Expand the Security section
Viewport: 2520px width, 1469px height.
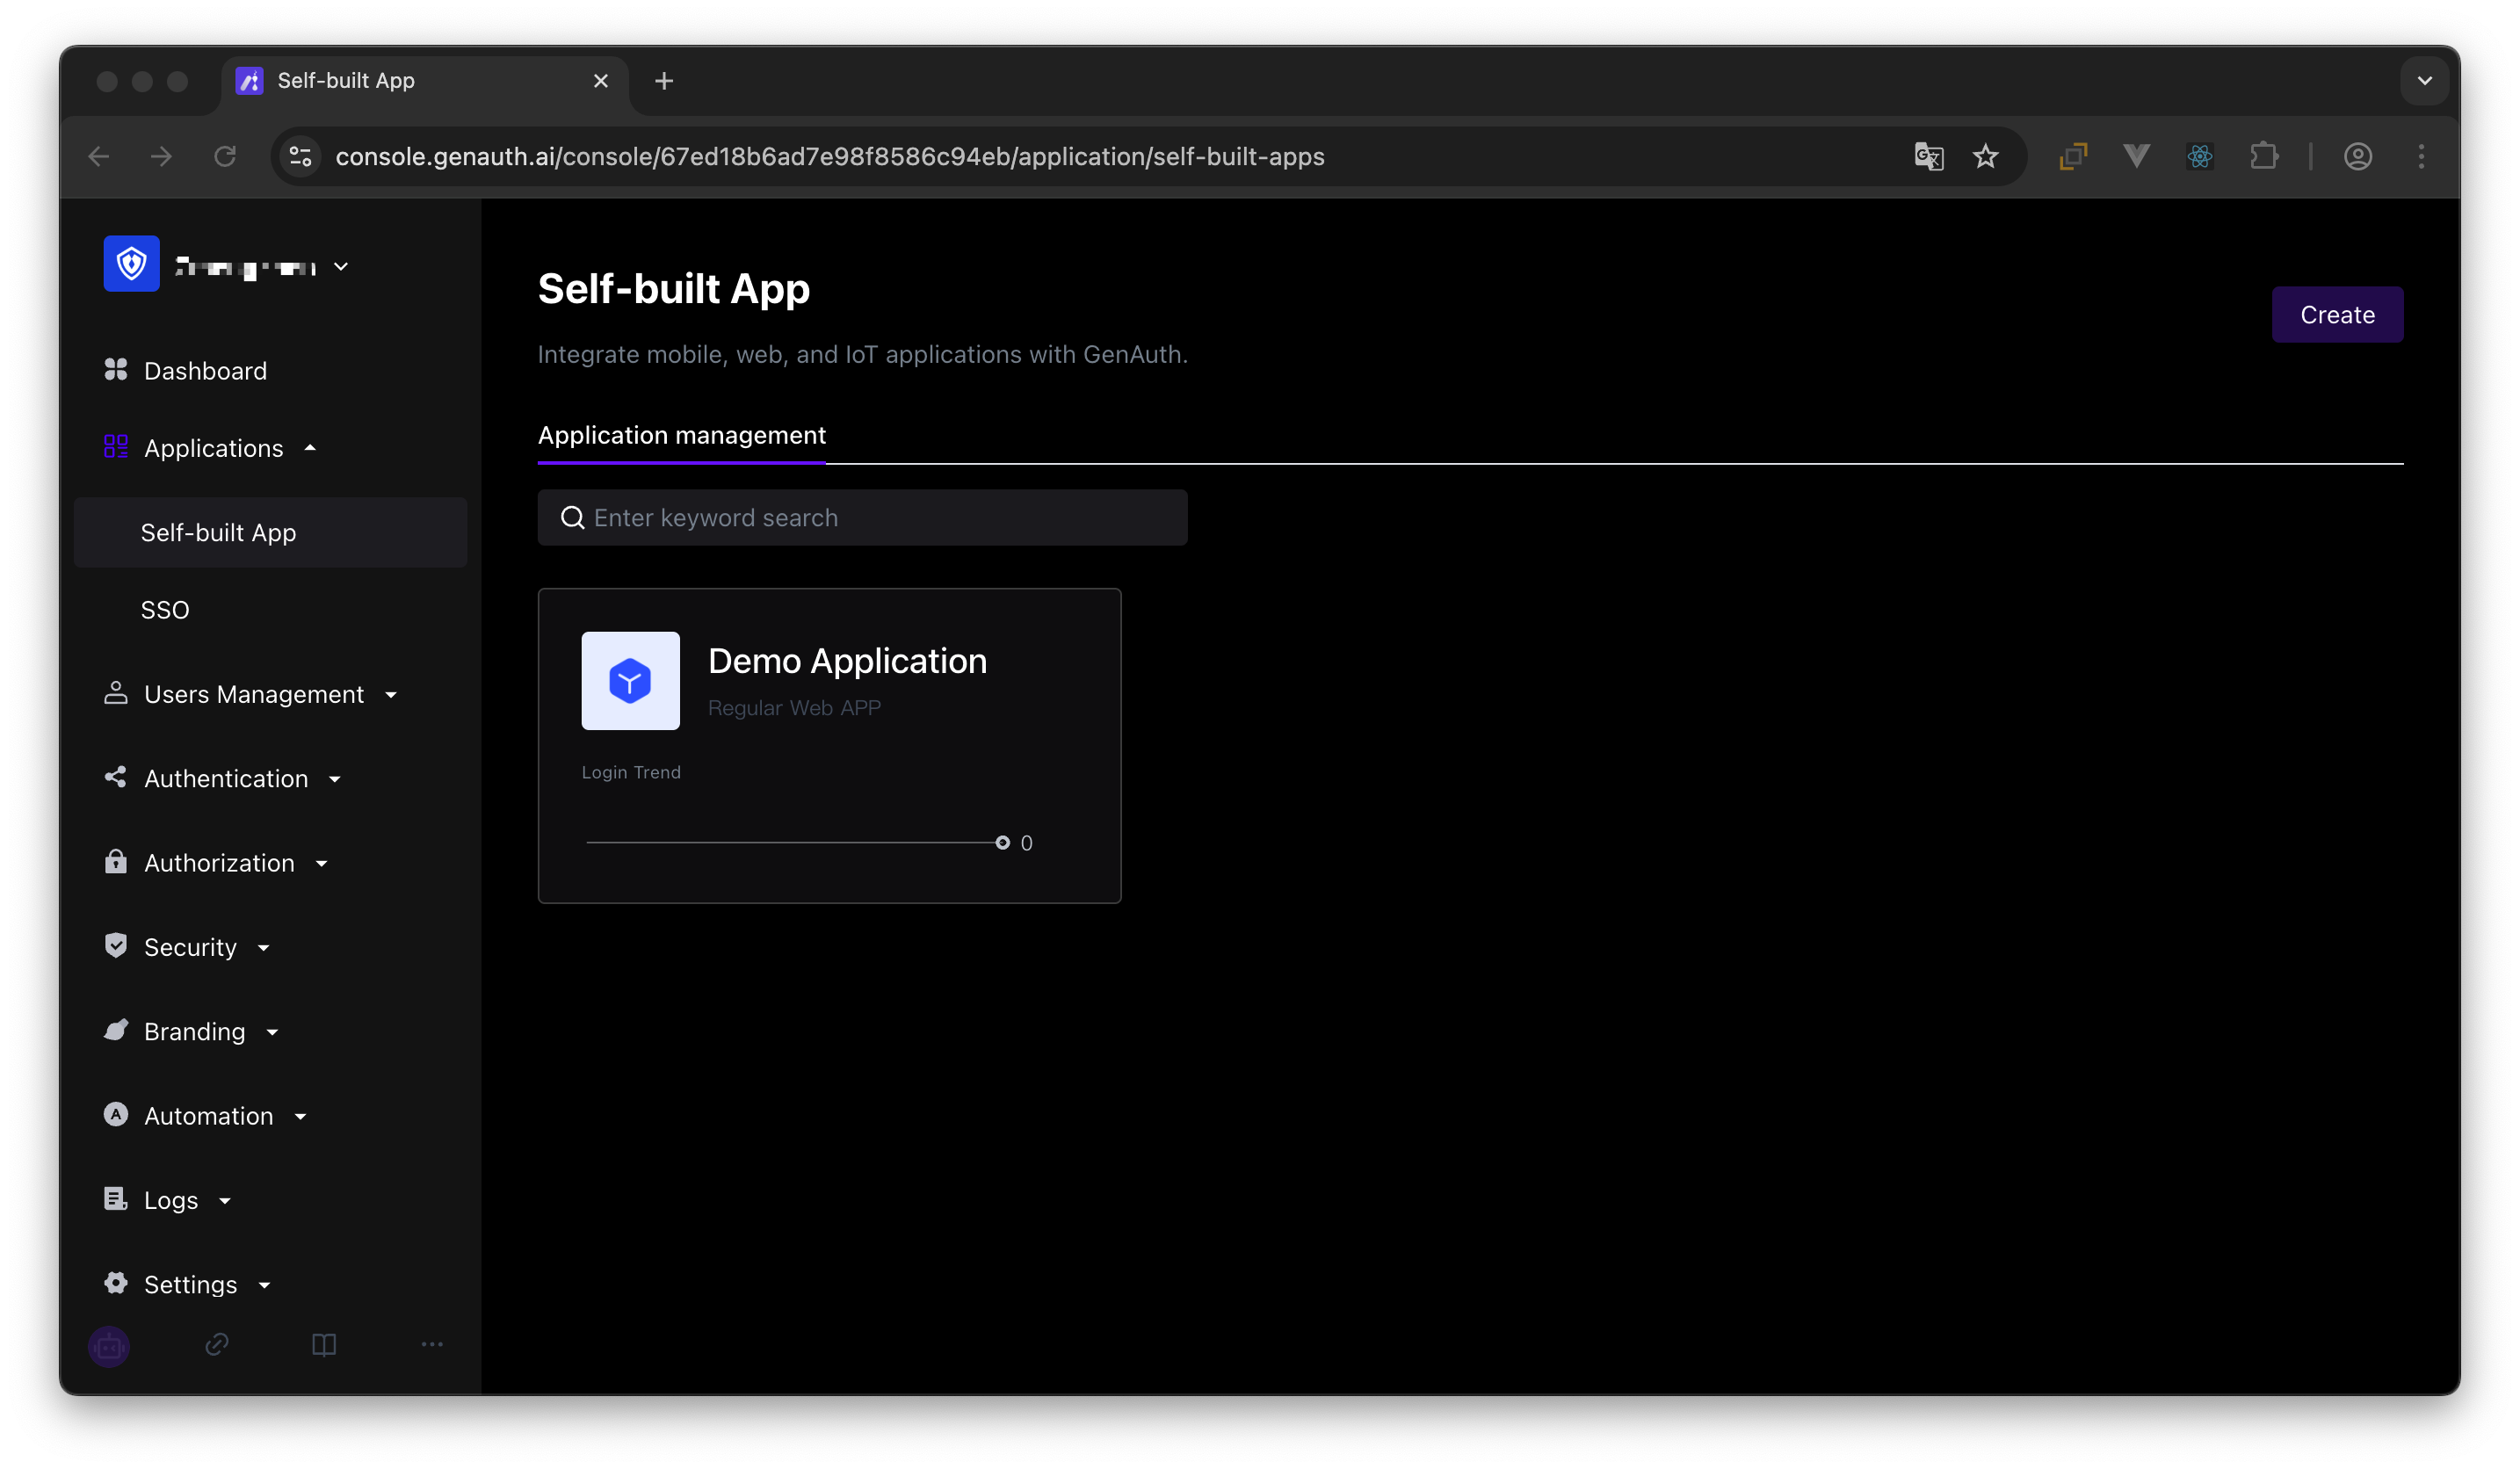pyautogui.click(x=190, y=947)
